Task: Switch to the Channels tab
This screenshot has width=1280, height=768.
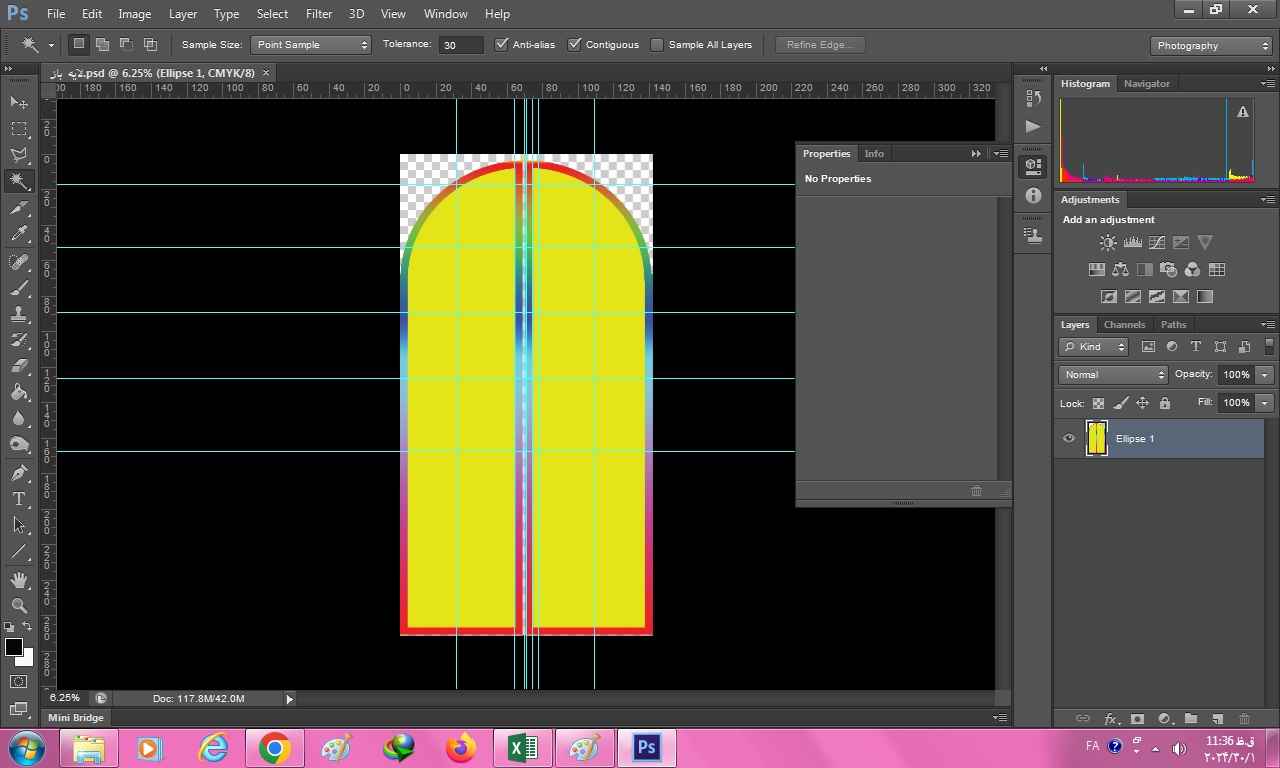Action: (x=1124, y=325)
